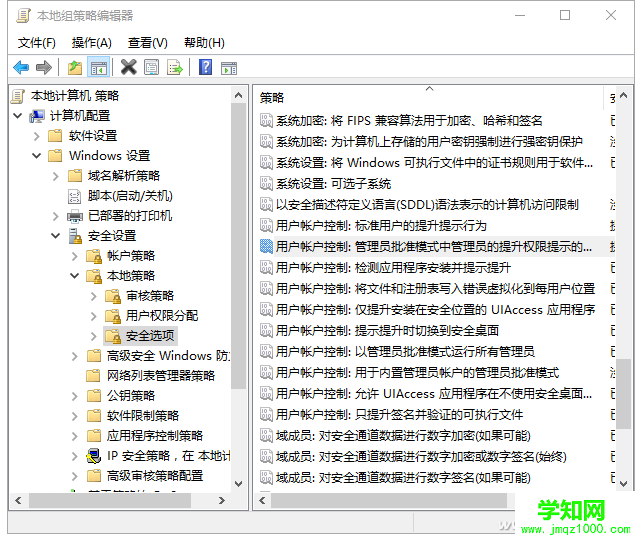This screenshot has width=642, height=541.
Task: Open the 查看(V) menu
Action: pos(147,43)
